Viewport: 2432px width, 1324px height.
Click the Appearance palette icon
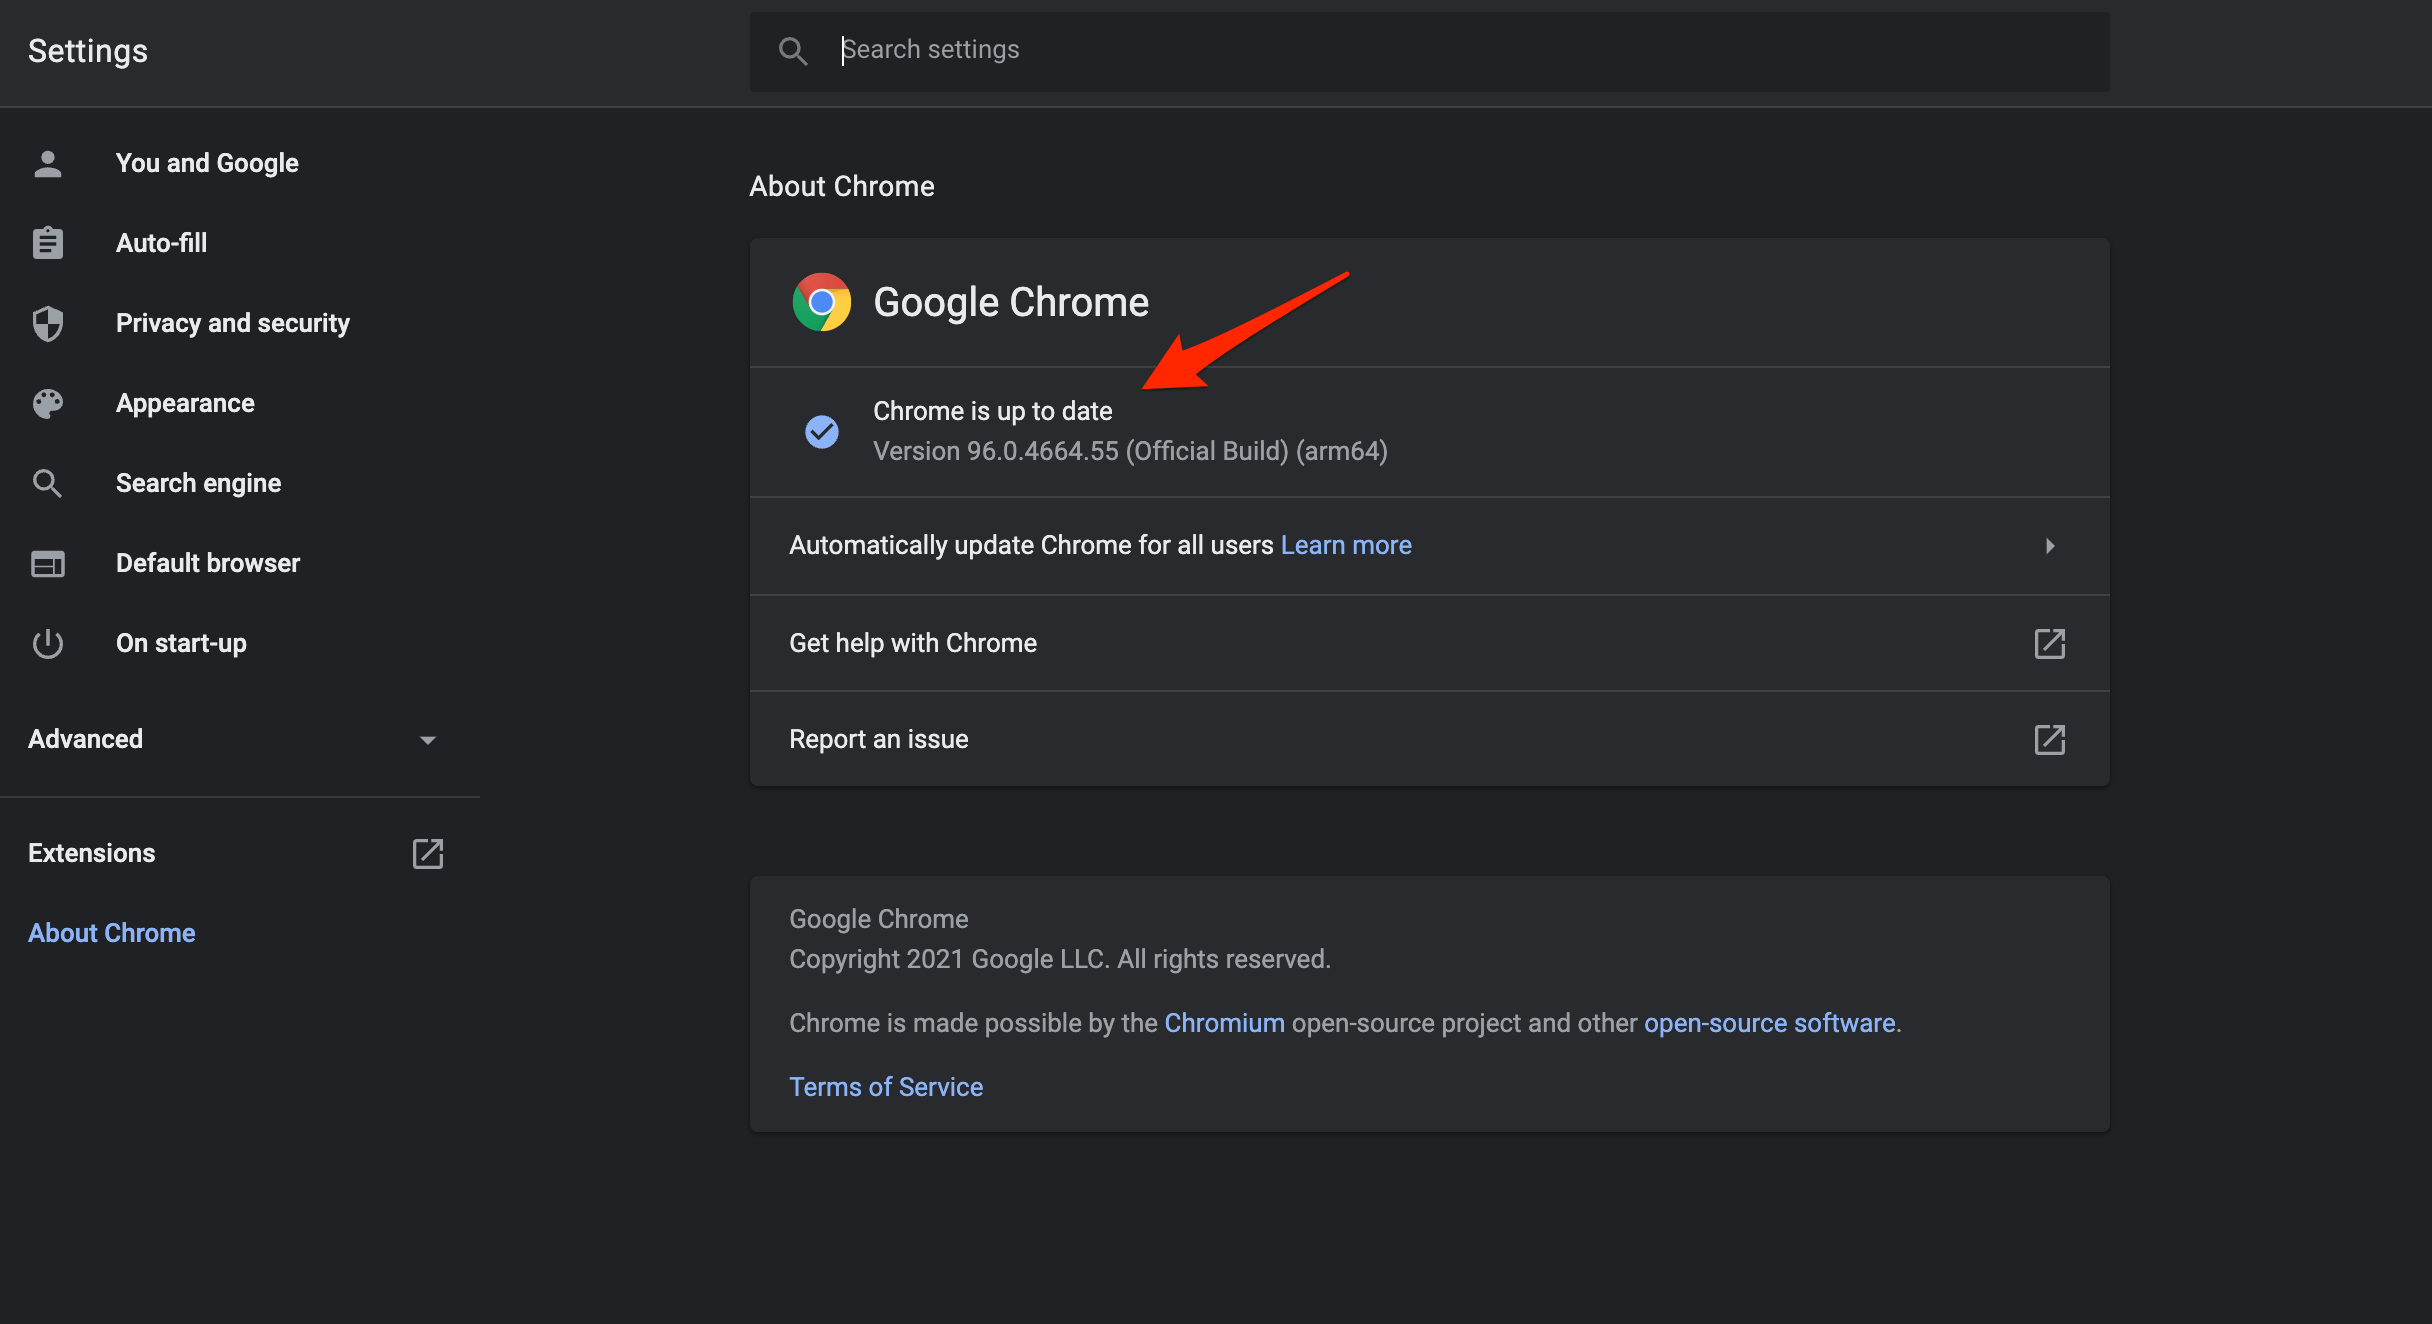pos(49,401)
